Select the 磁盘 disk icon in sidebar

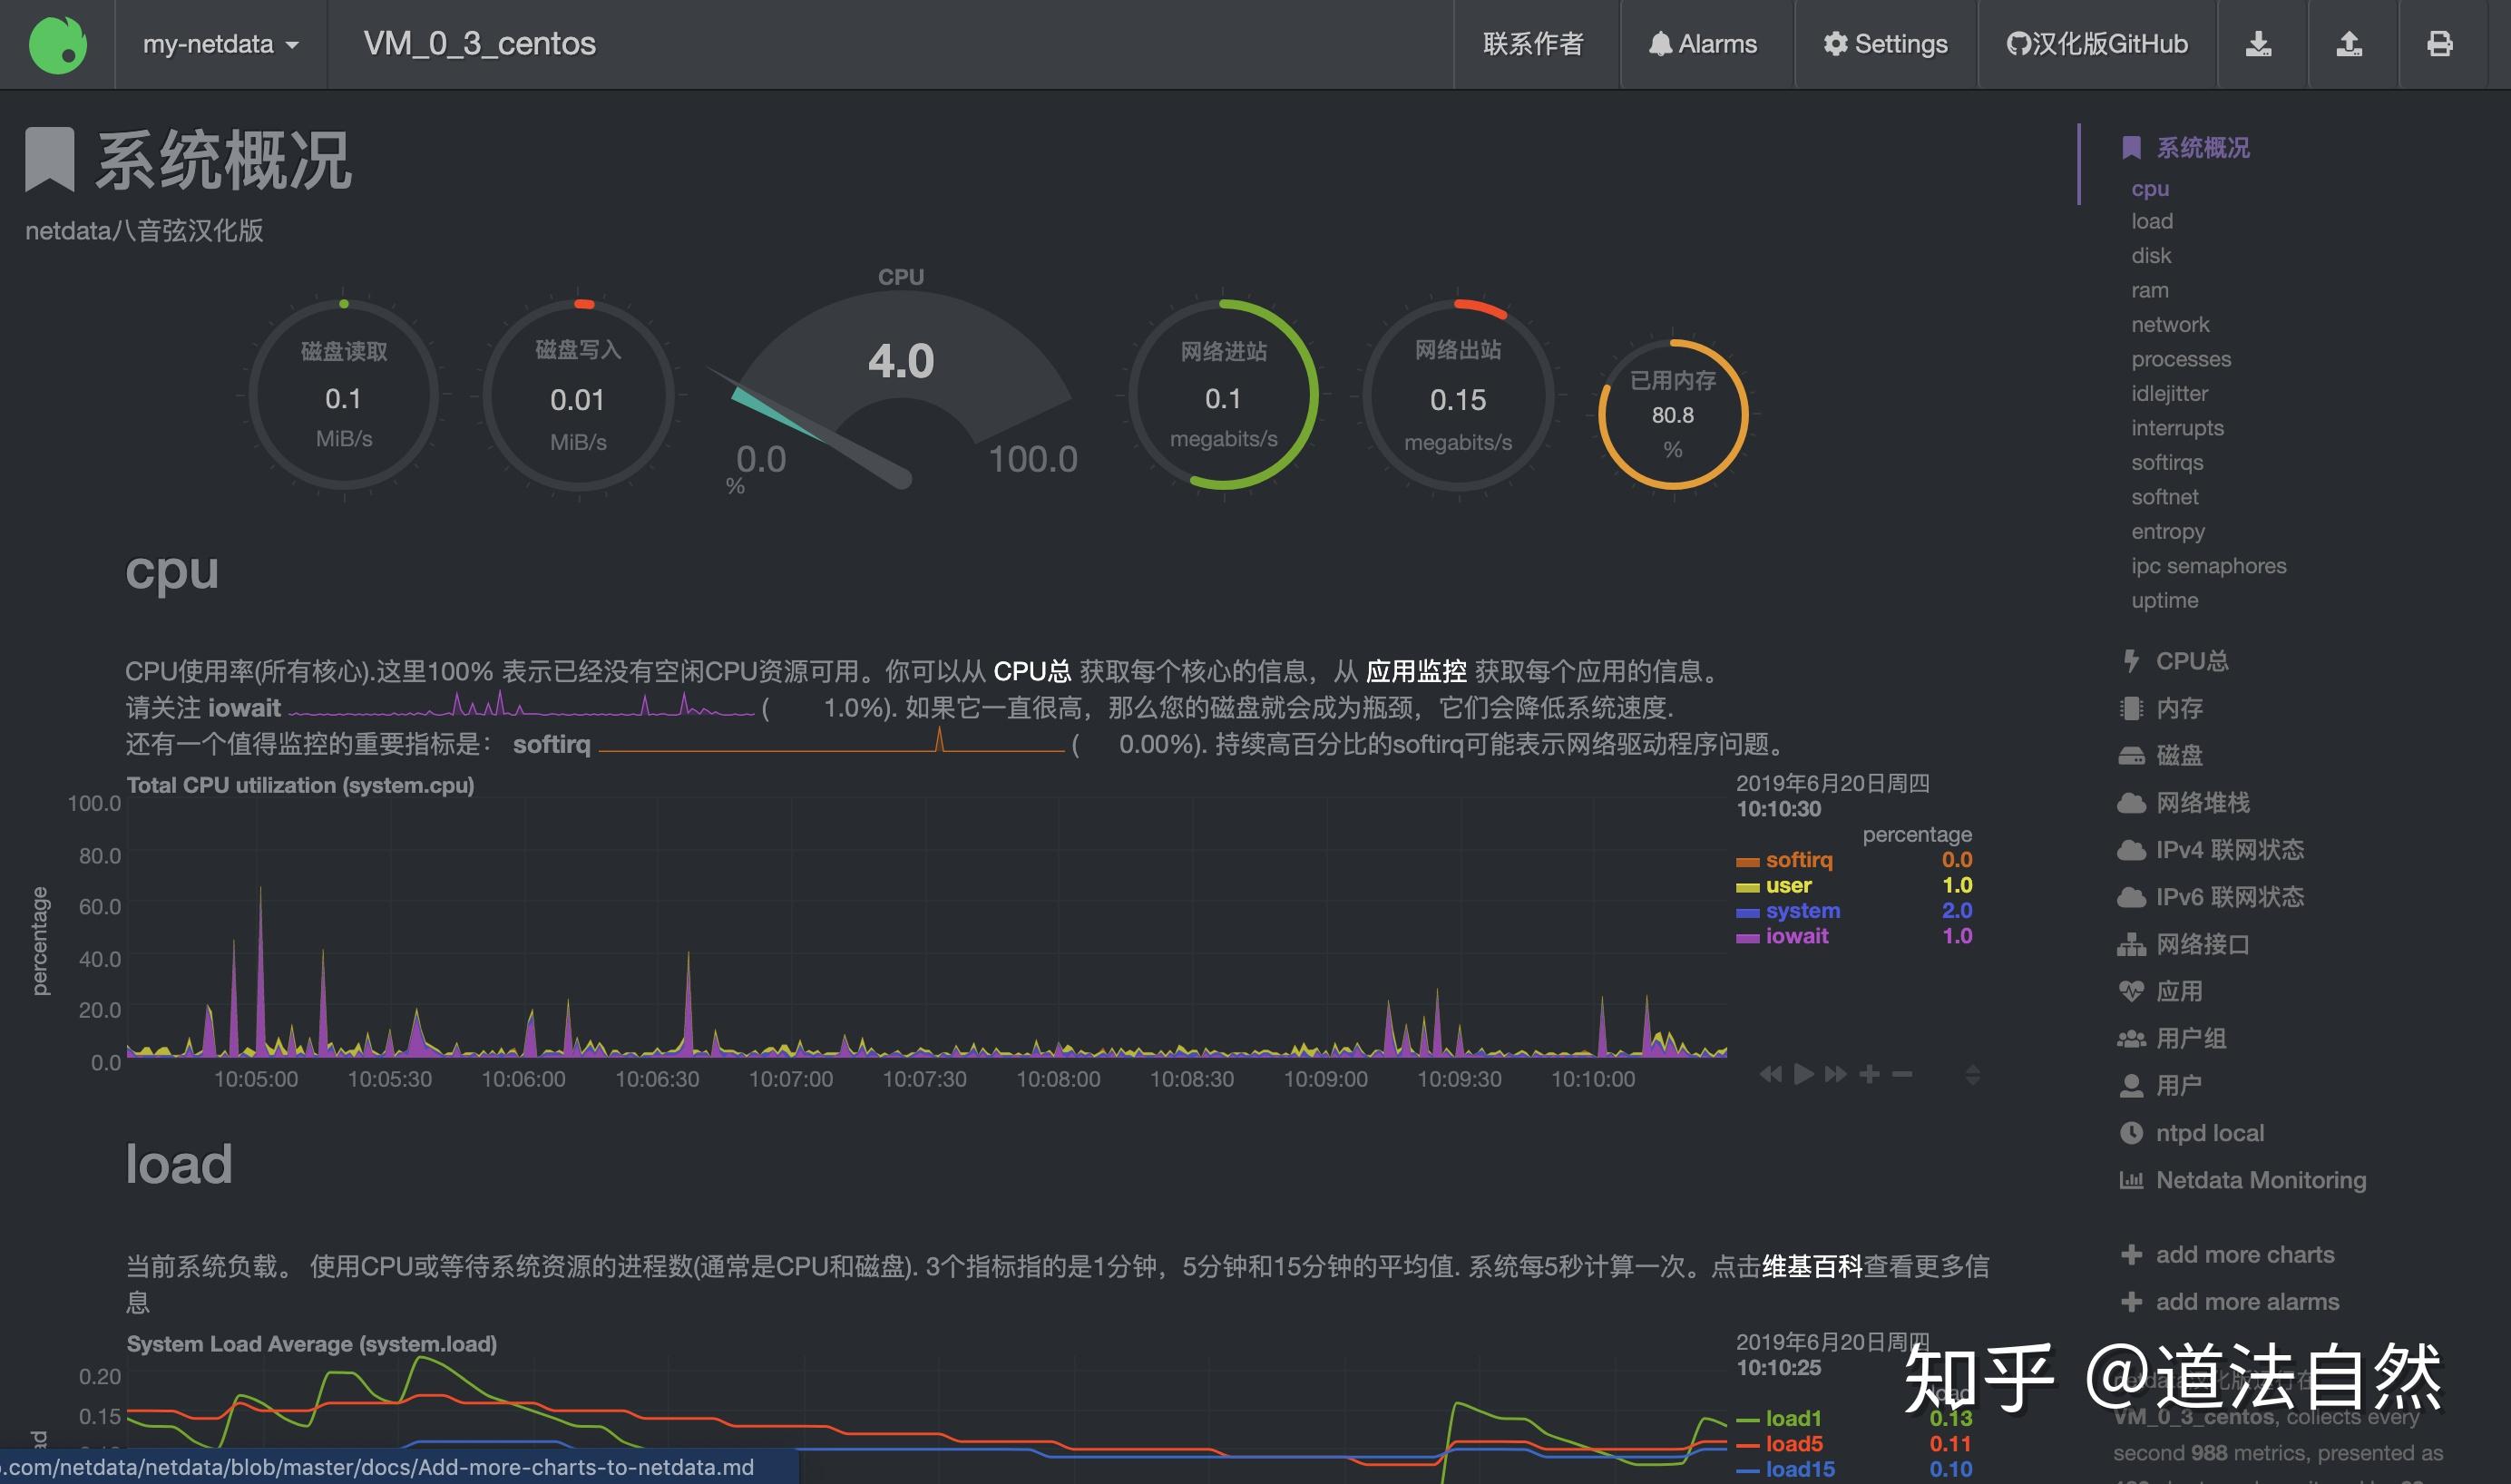coord(2133,756)
